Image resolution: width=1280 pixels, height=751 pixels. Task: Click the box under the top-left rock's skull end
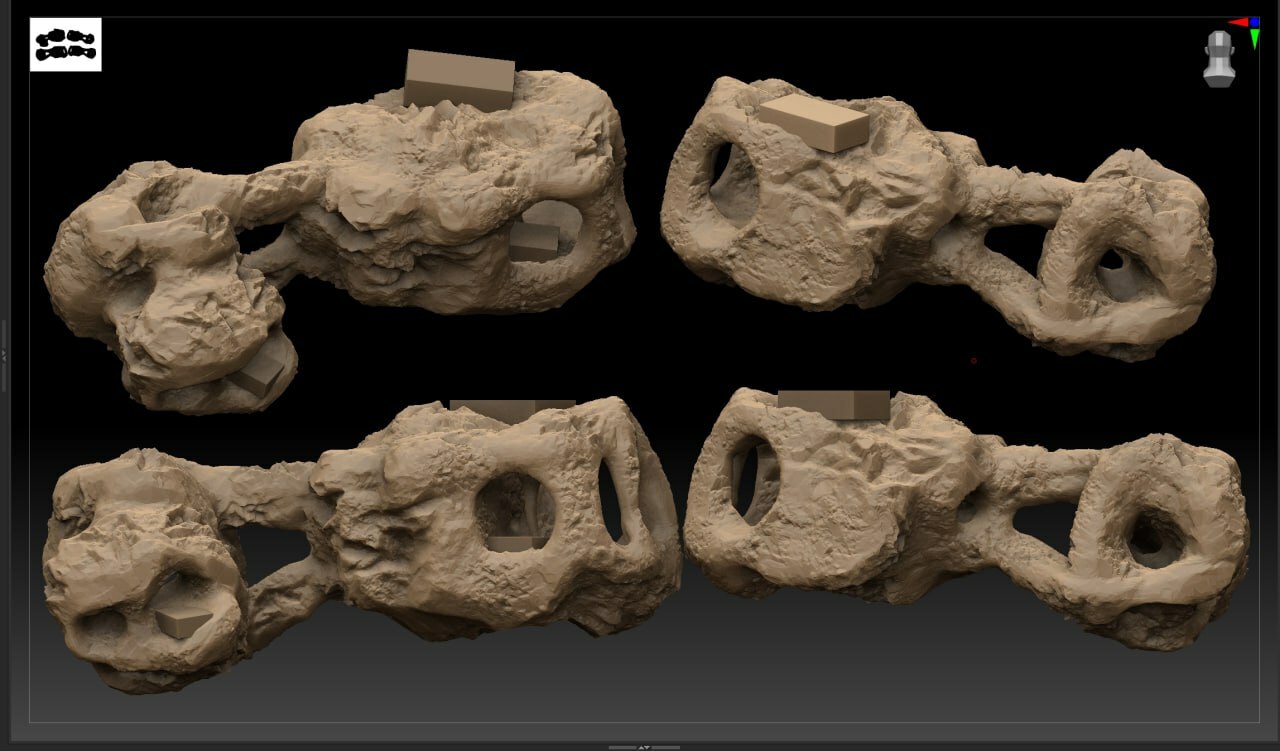(x=260, y=374)
